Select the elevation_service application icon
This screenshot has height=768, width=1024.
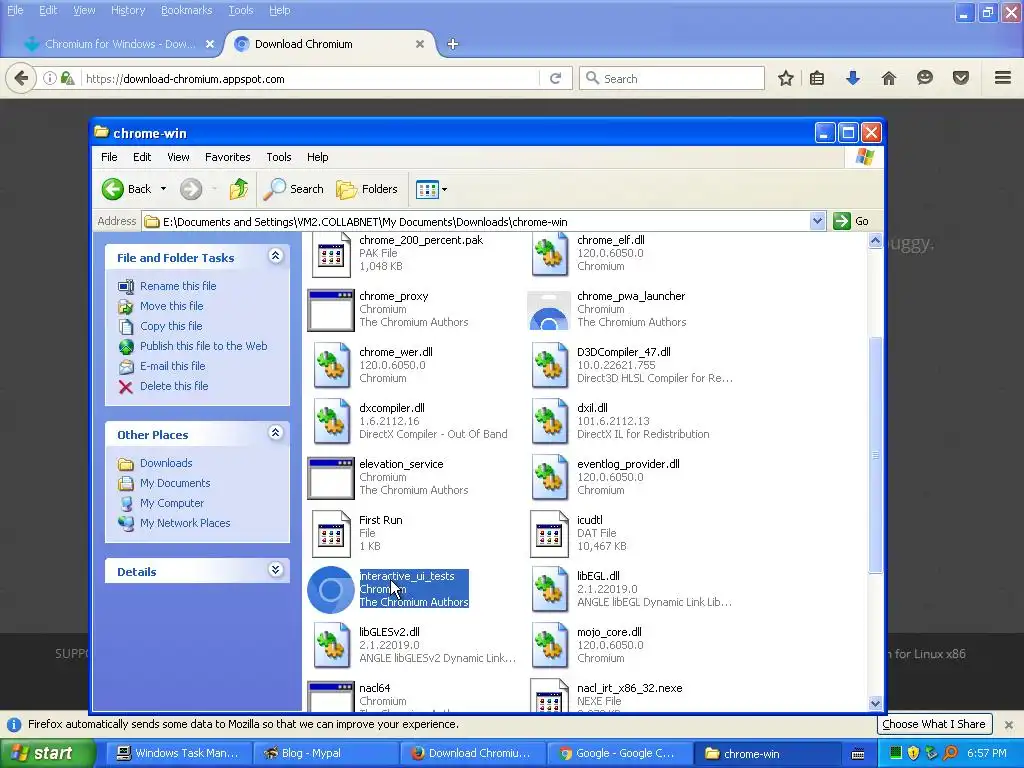pyautogui.click(x=331, y=478)
